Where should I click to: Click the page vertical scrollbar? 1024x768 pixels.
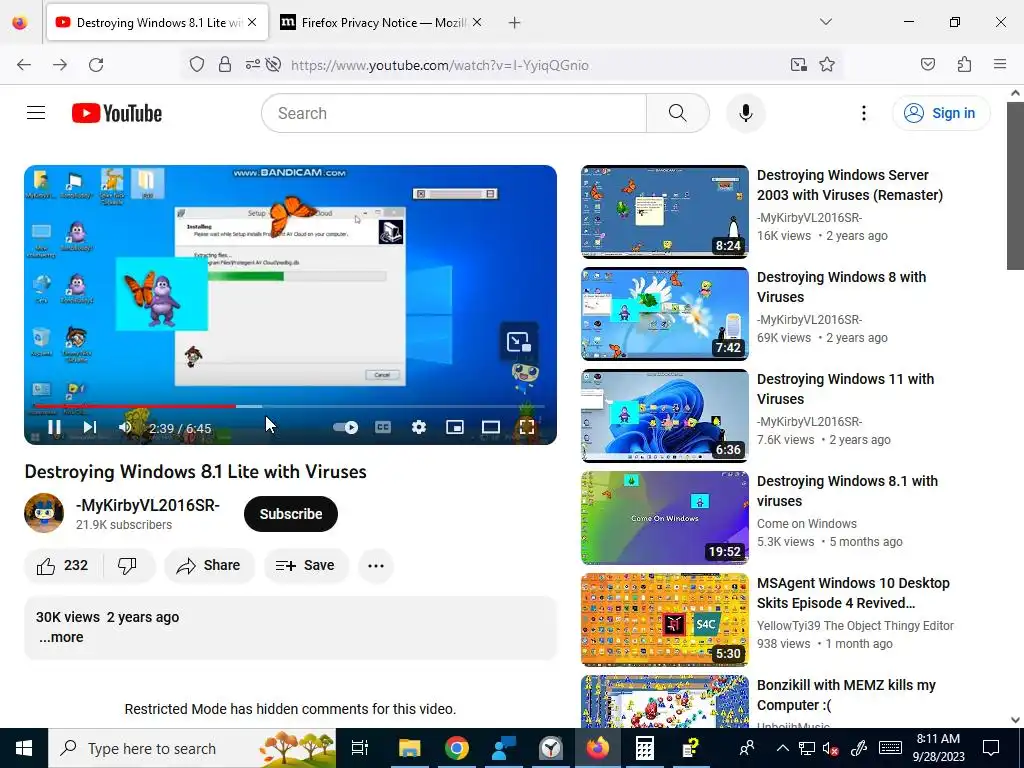tap(1015, 186)
